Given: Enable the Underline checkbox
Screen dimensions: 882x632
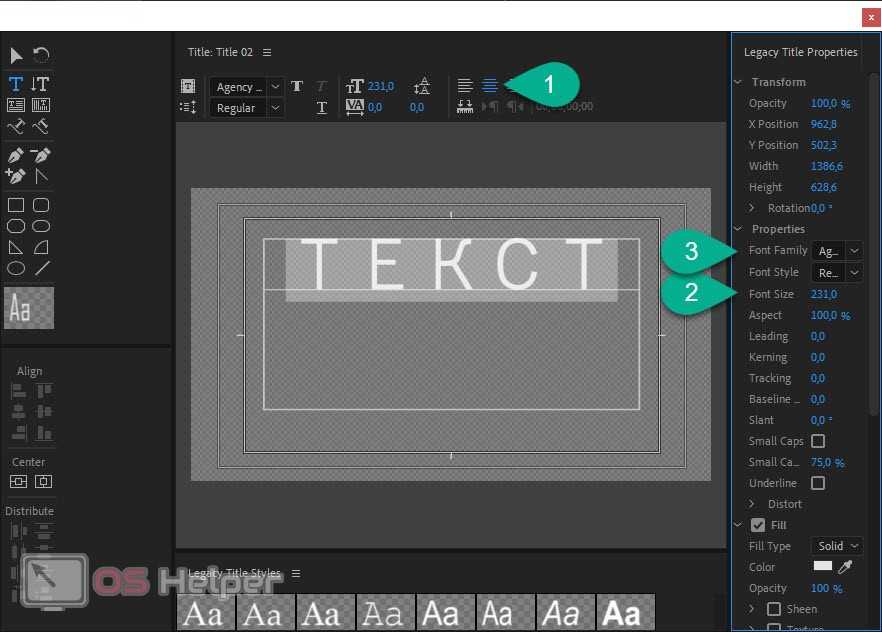Looking at the screenshot, I should pos(818,483).
